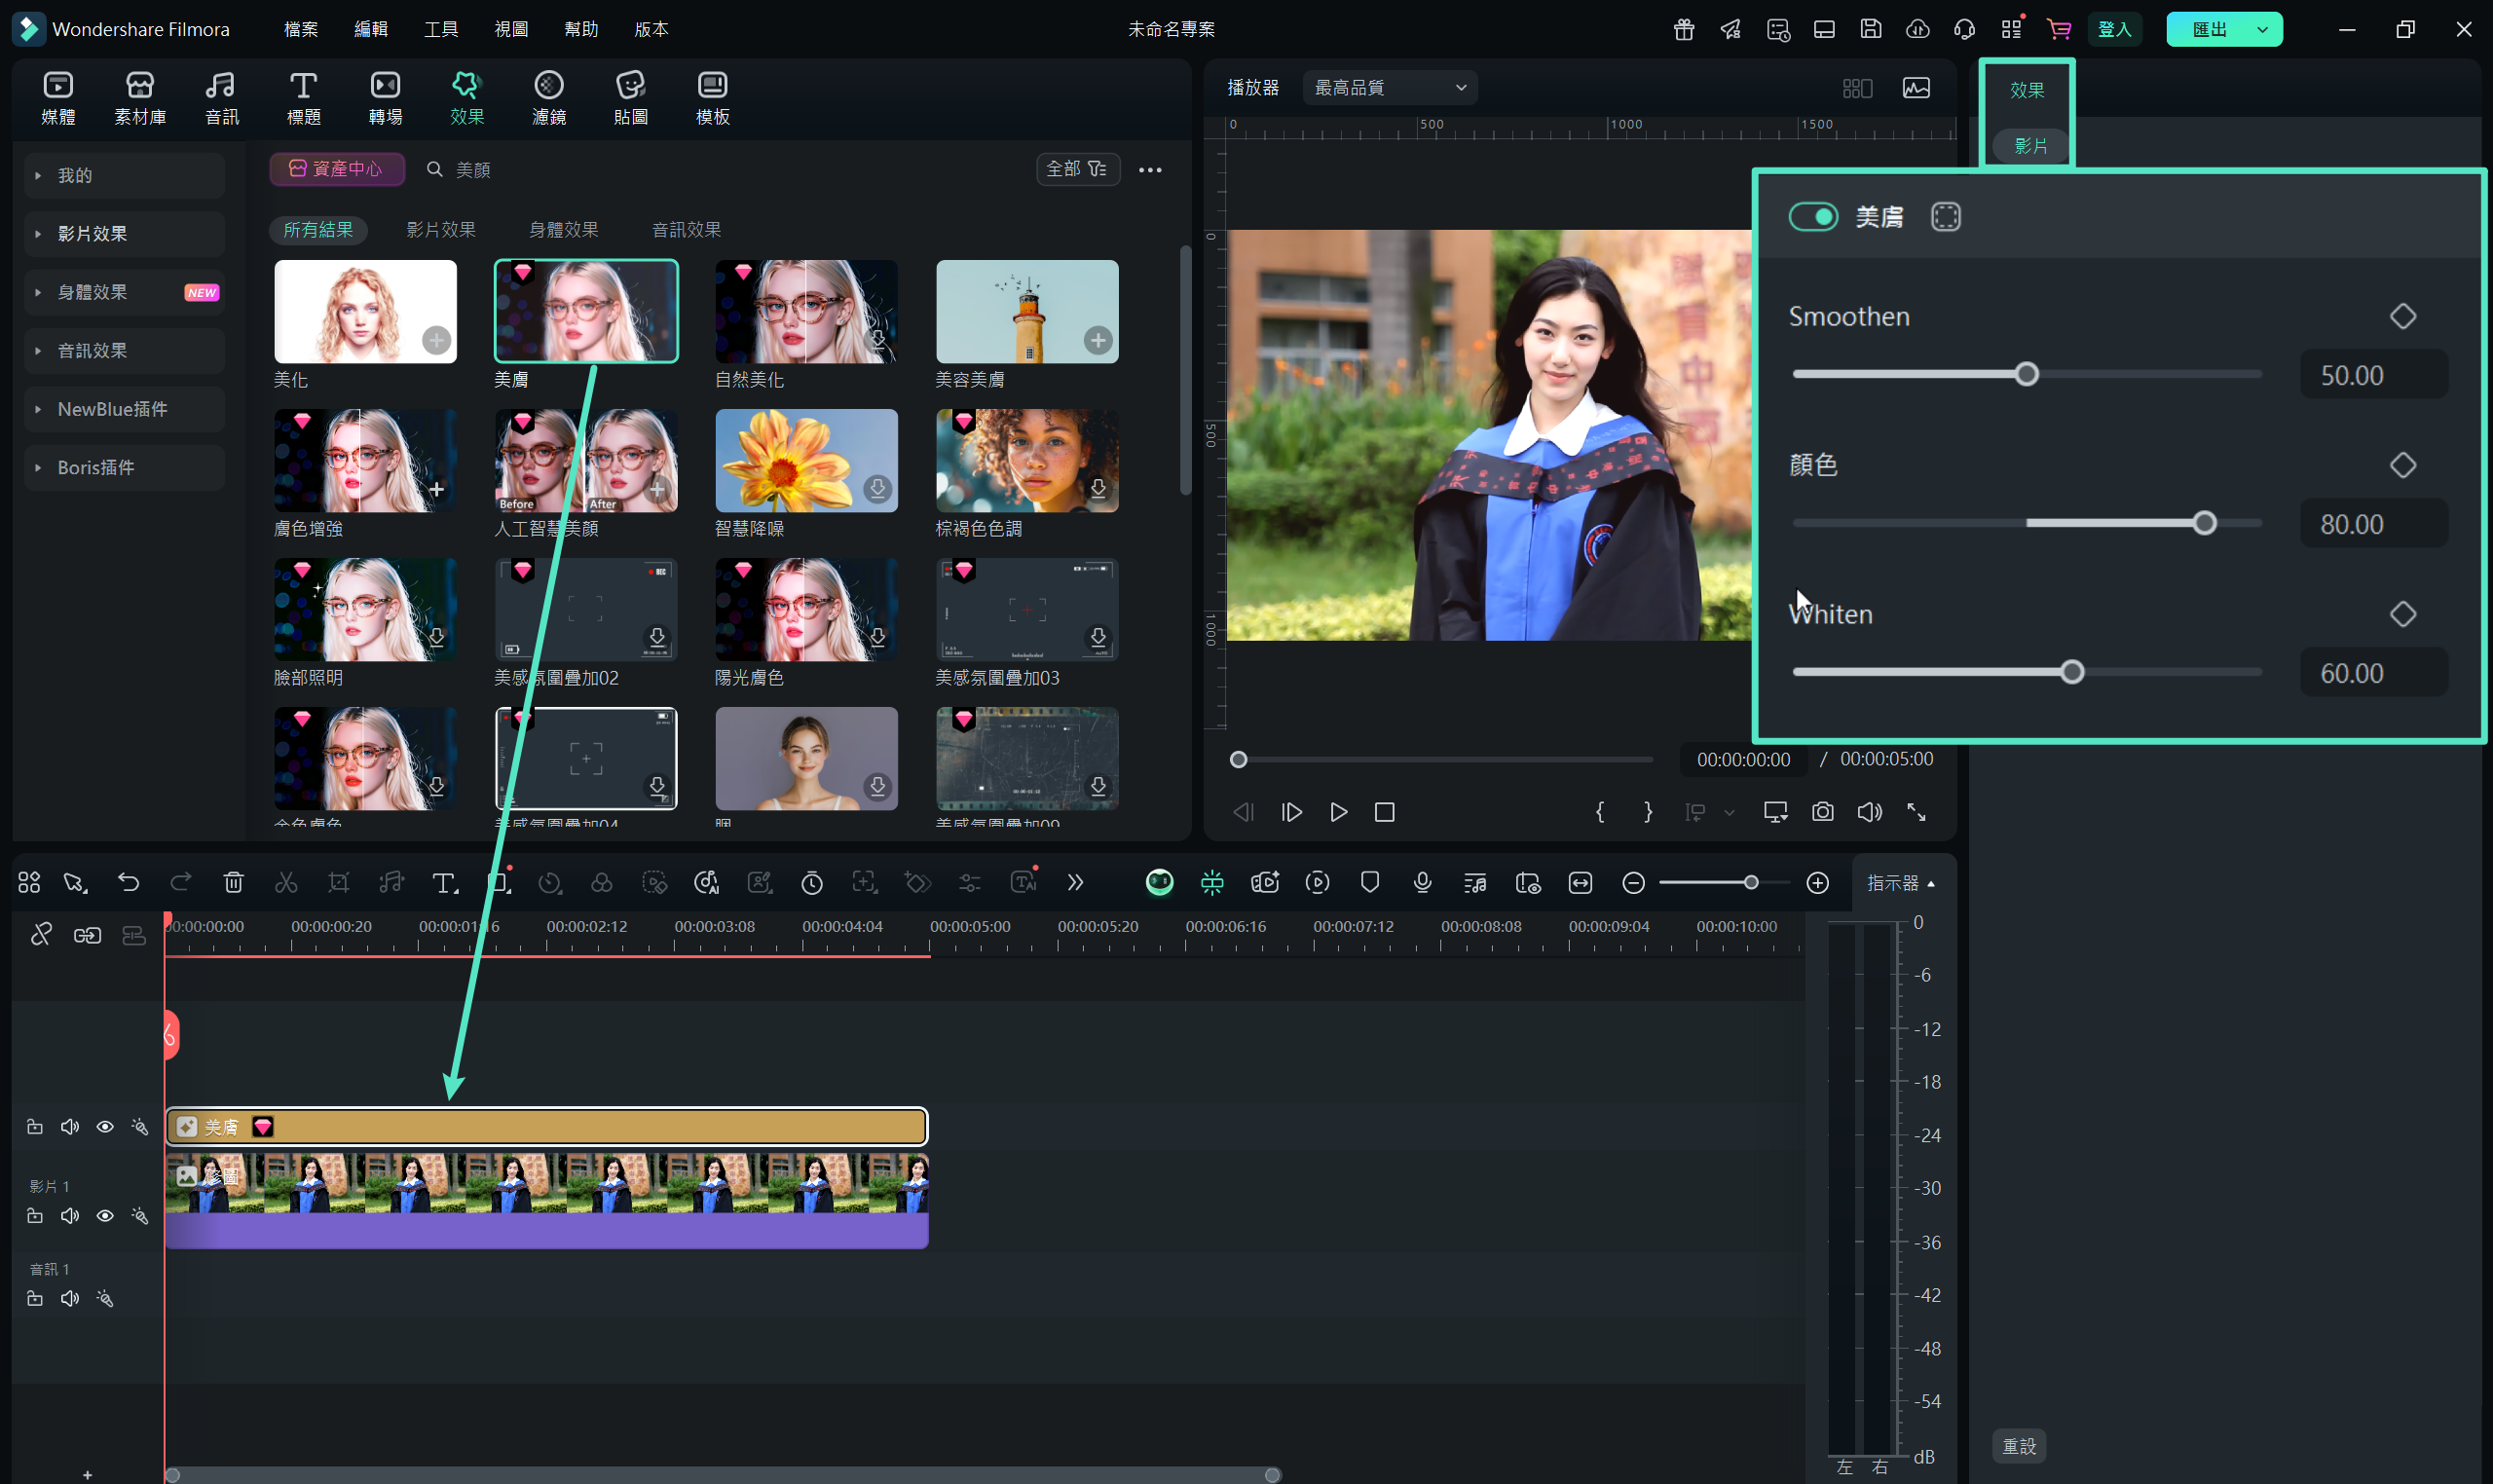The image size is (2493, 1484).
Task: Click the split scissors icon
Action: pos(286,882)
